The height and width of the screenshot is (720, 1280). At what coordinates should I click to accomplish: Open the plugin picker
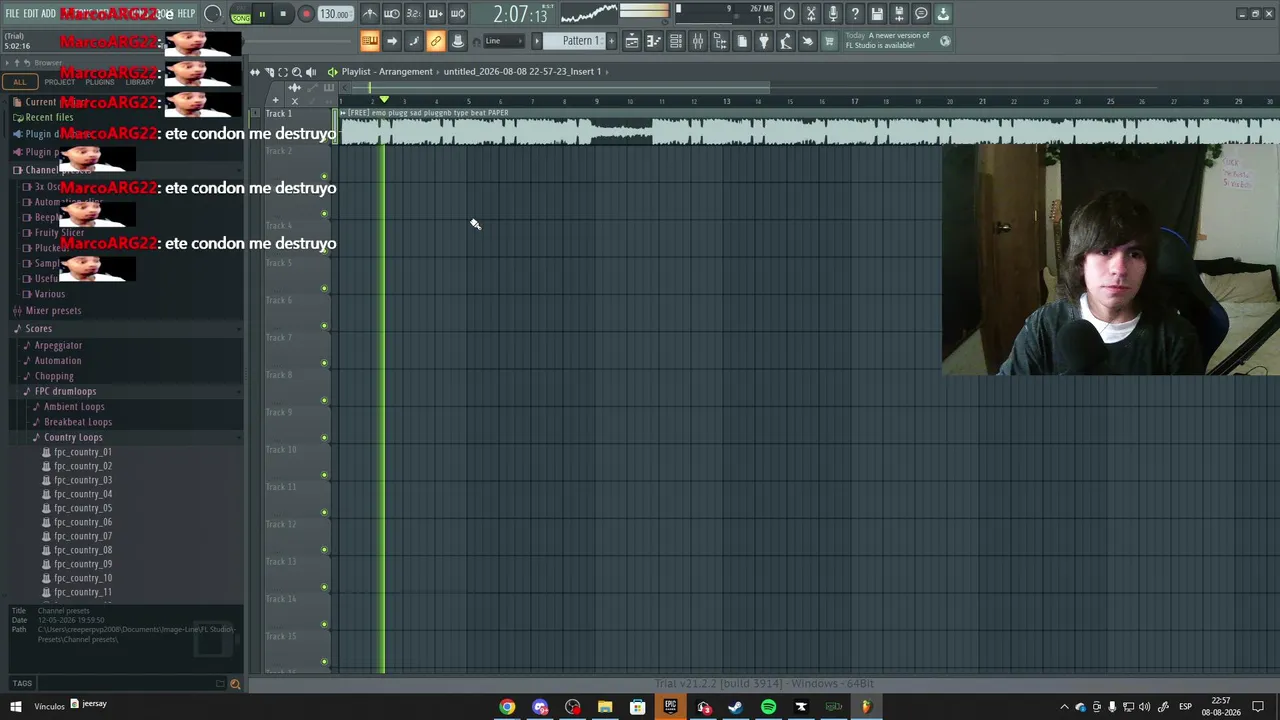pyautogui.click(x=764, y=41)
